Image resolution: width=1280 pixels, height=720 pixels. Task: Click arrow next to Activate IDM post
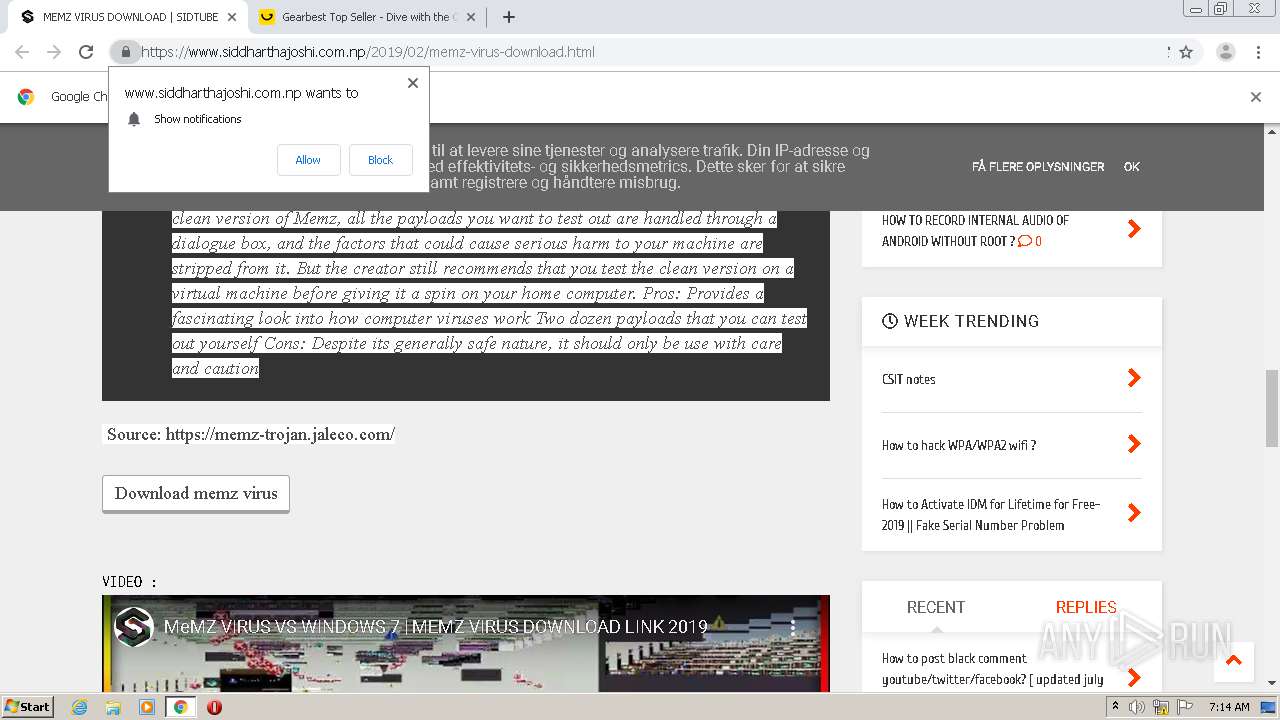[1134, 513]
